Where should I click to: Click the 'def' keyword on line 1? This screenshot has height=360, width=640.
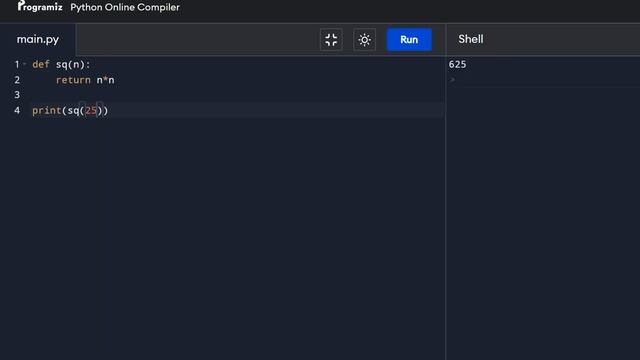[x=41, y=64]
